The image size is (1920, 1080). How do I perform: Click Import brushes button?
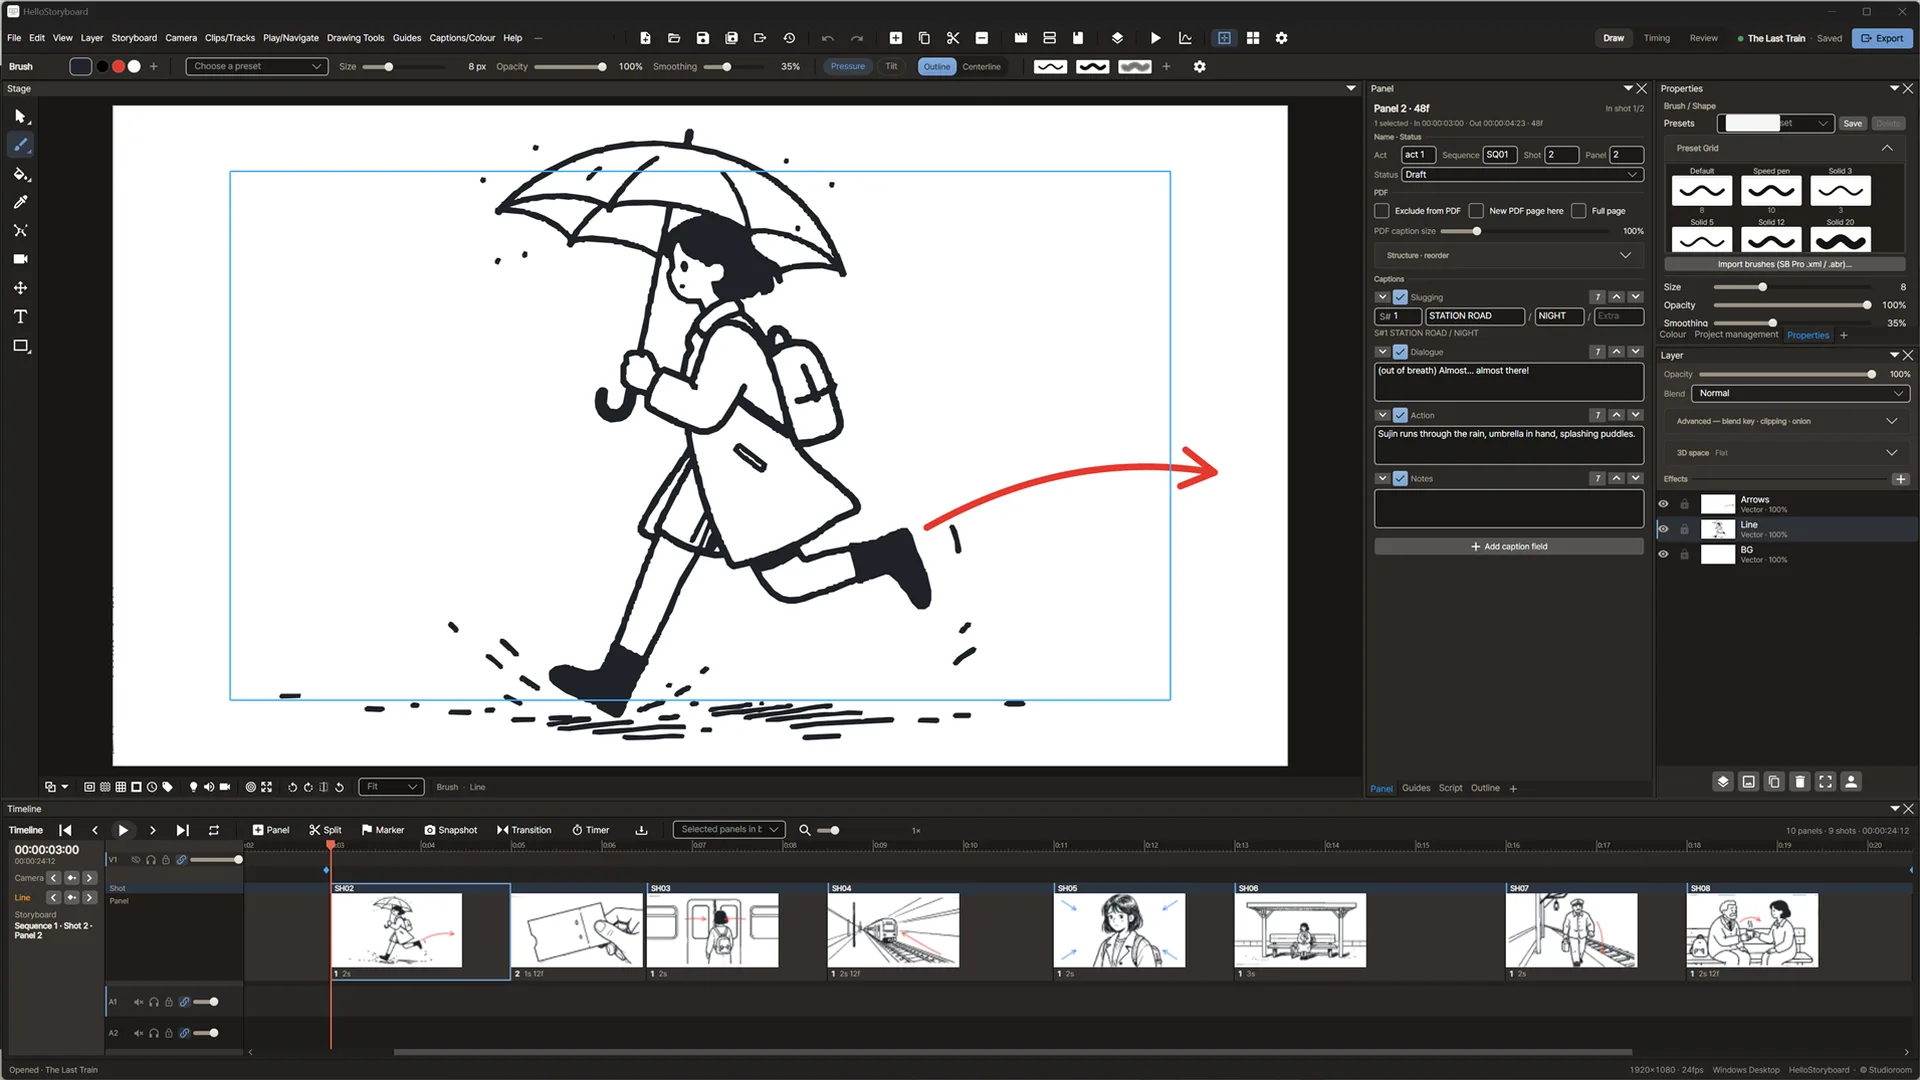click(x=1784, y=264)
